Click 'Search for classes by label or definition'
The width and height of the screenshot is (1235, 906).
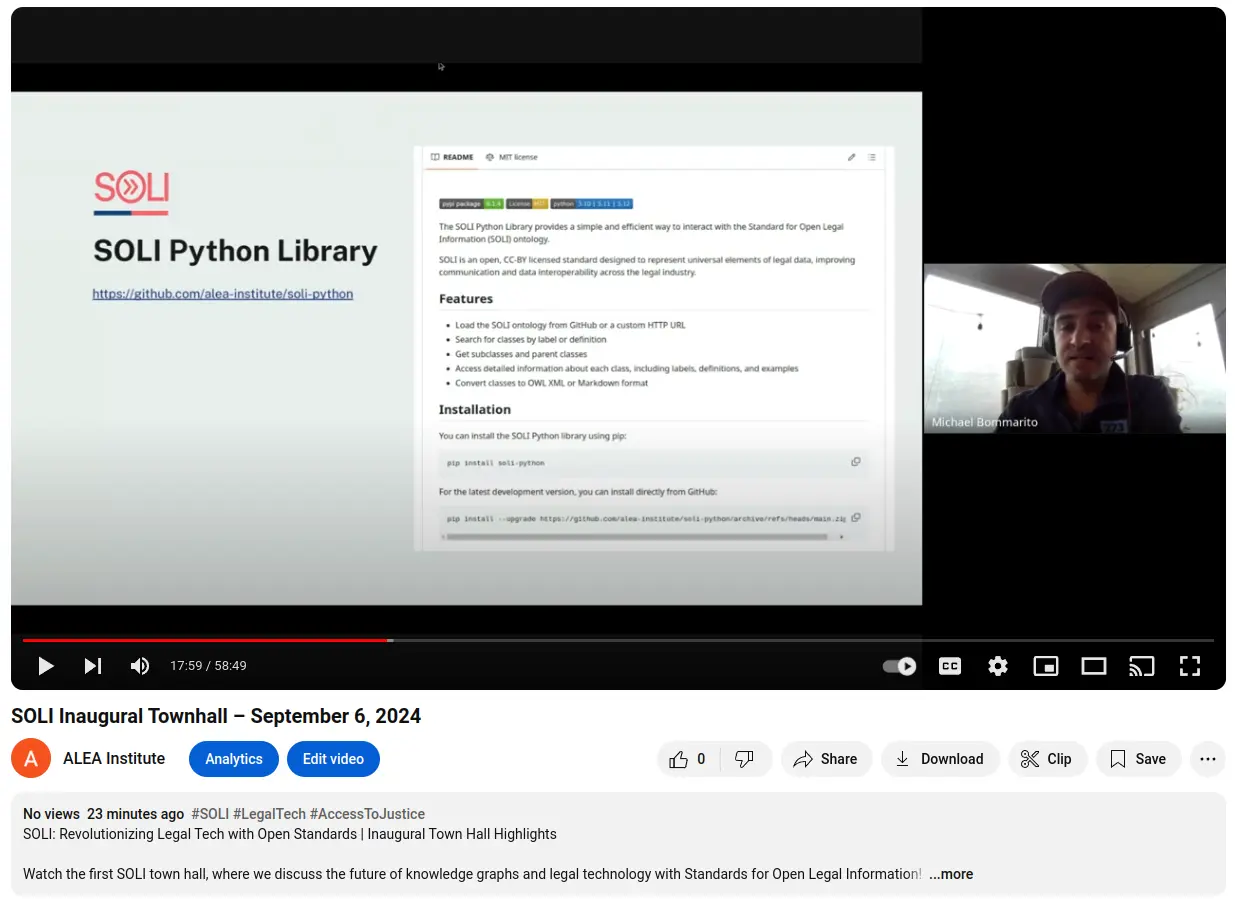click(x=531, y=339)
